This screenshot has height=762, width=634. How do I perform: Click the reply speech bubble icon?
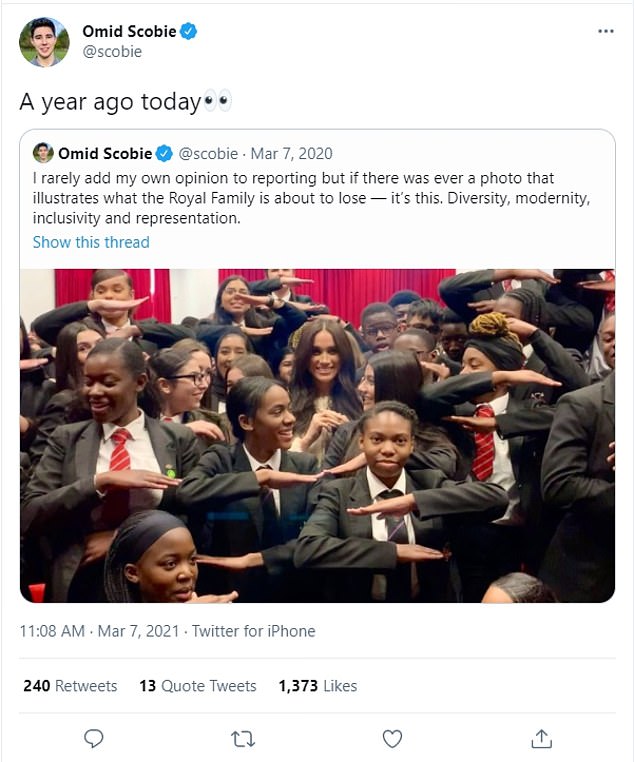94,738
